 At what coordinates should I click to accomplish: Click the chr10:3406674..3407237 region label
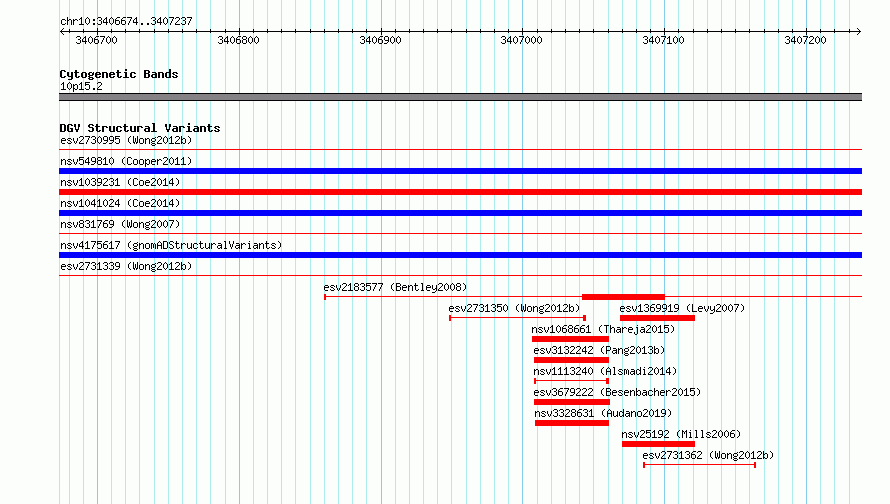(126, 21)
